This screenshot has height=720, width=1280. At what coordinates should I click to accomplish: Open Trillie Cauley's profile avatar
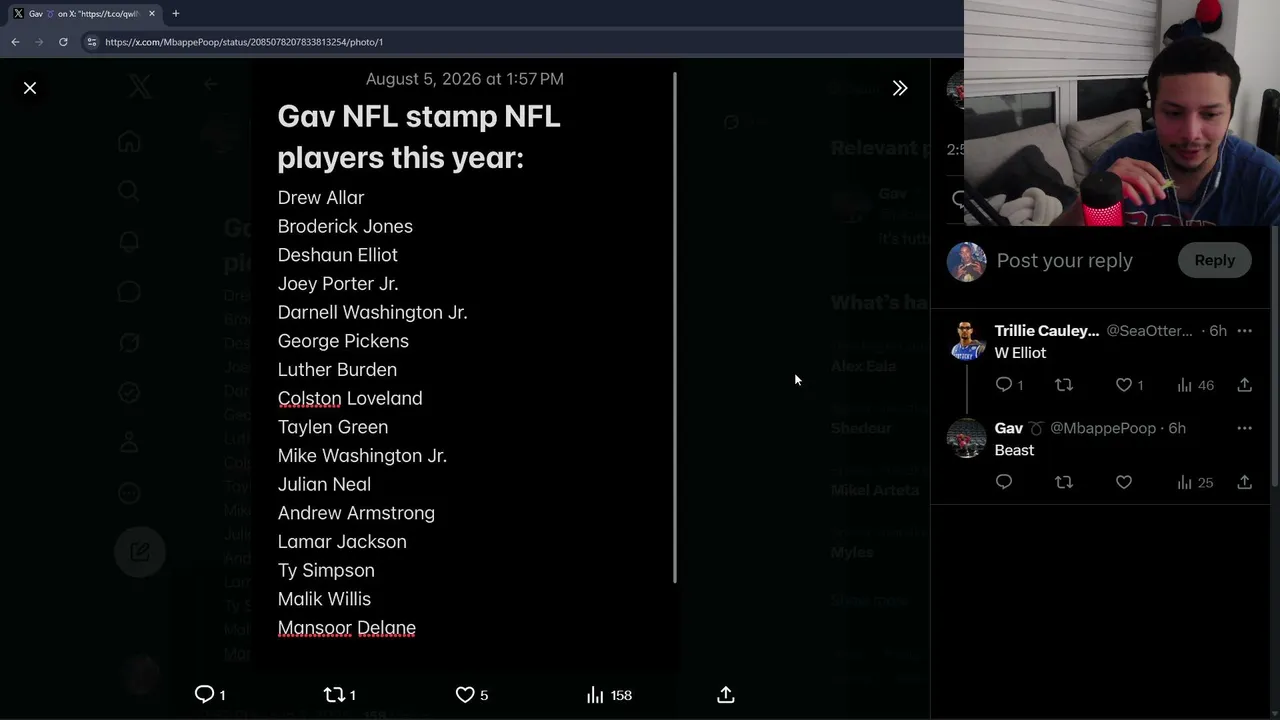click(966, 341)
